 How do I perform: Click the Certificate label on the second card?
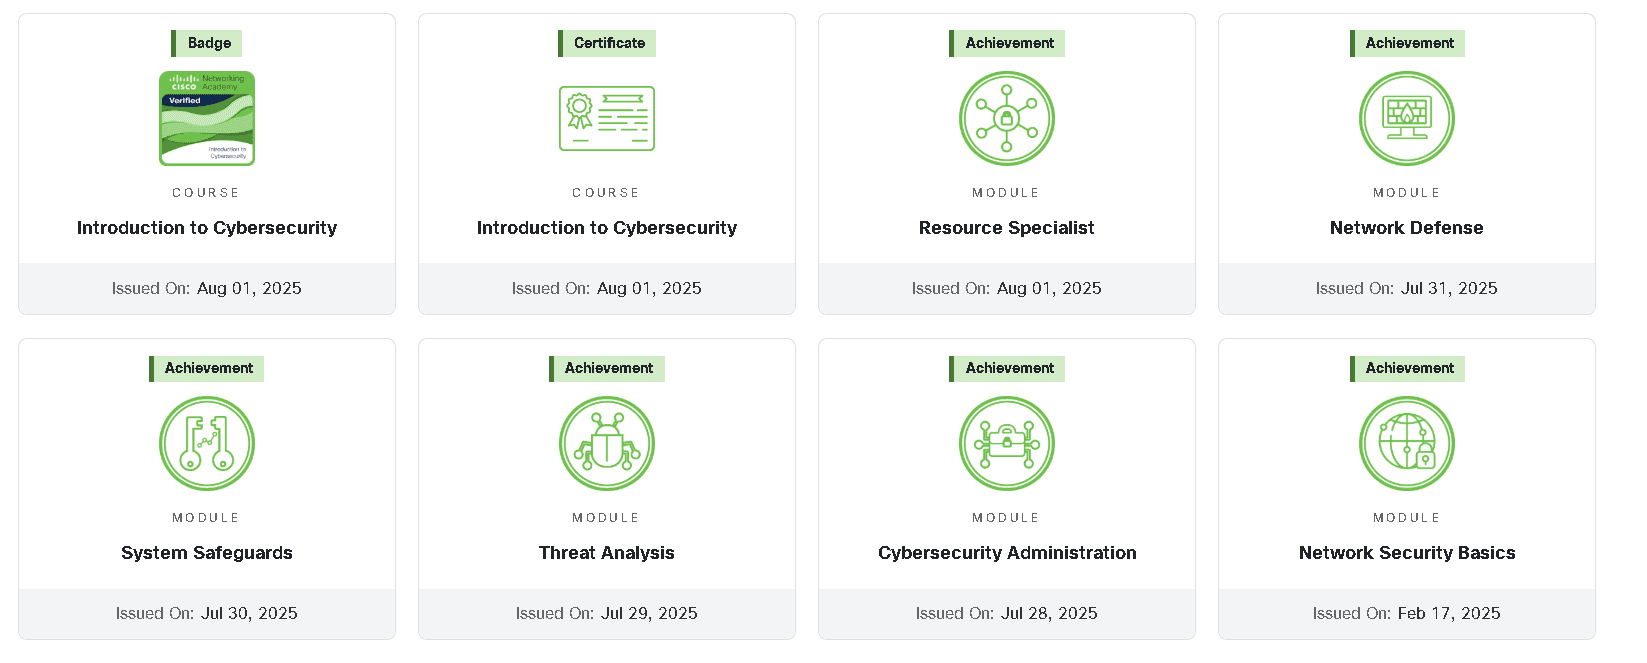pyautogui.click(x=606, y=43)
